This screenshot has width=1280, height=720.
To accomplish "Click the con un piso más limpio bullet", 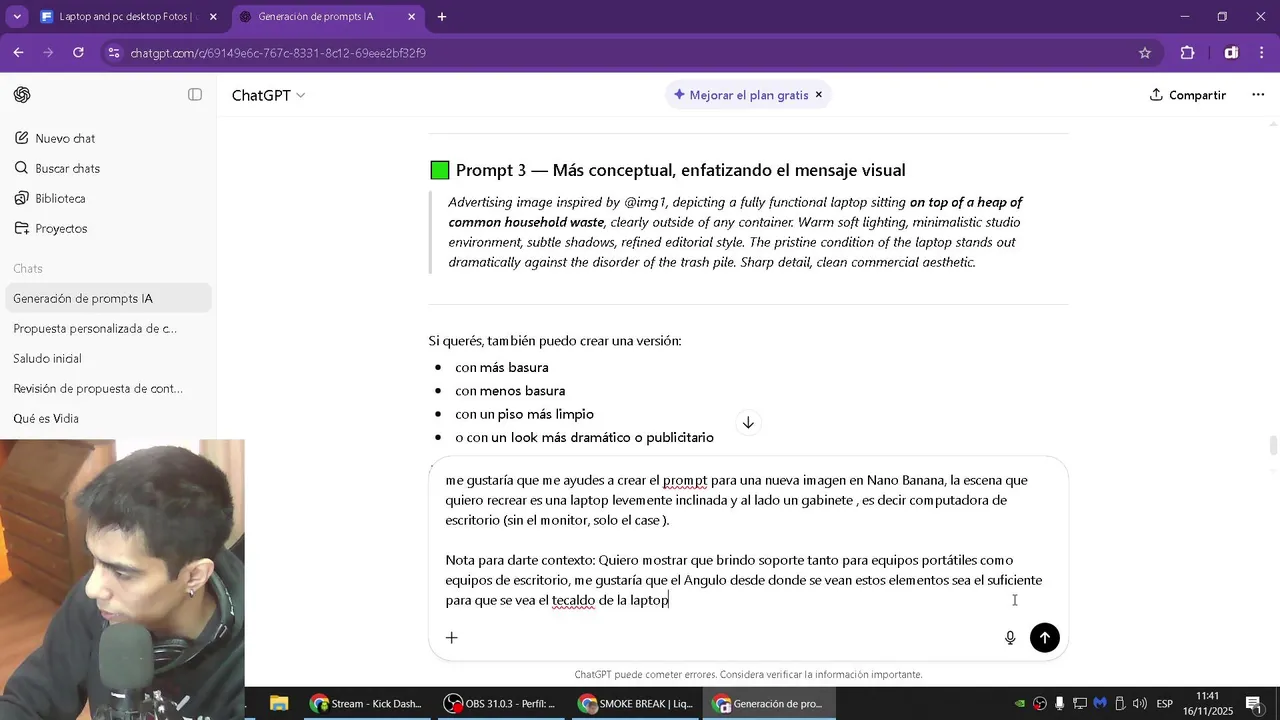I will pos(524,414).
